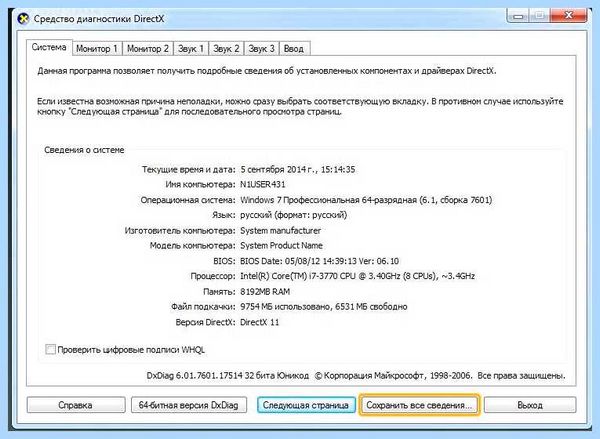Click the Текущие время и дата: label
The image size is (600, 439).
[x=189, y=169]
